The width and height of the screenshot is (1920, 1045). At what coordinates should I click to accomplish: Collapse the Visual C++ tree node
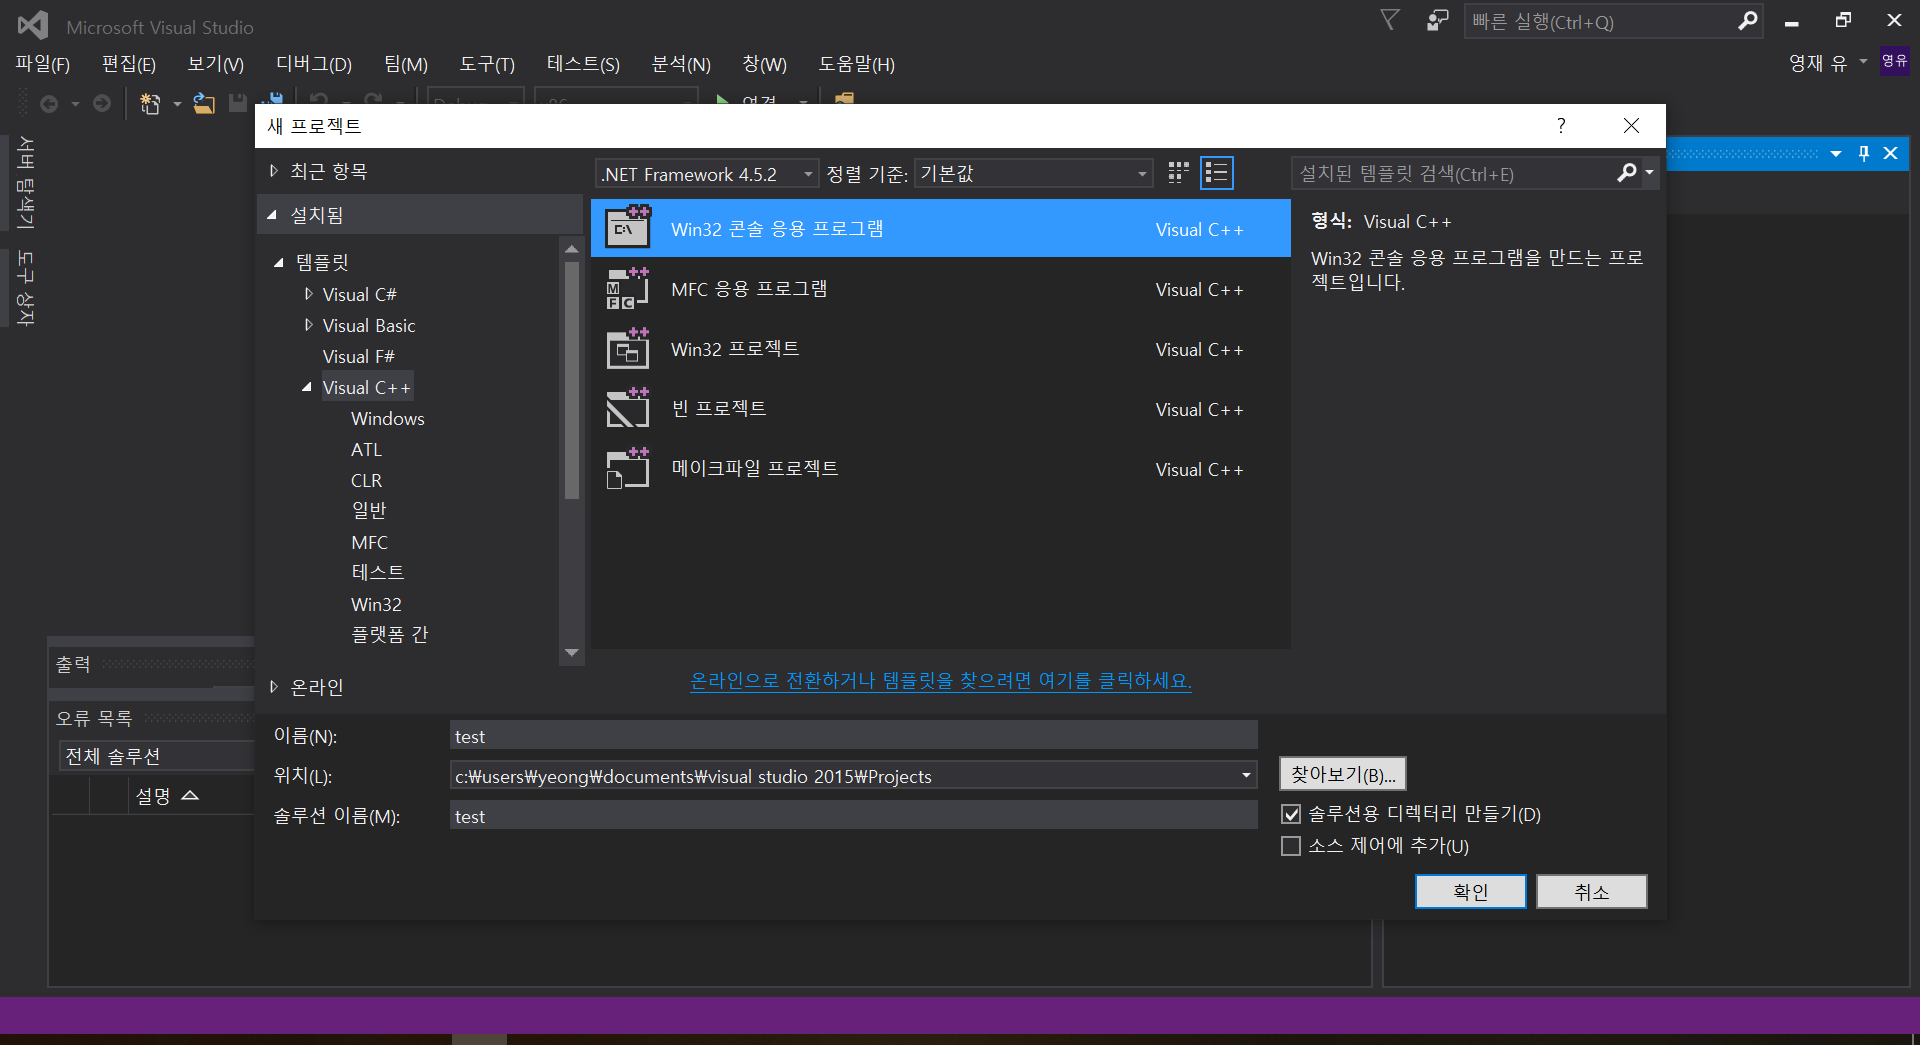[x=307, y=387]
